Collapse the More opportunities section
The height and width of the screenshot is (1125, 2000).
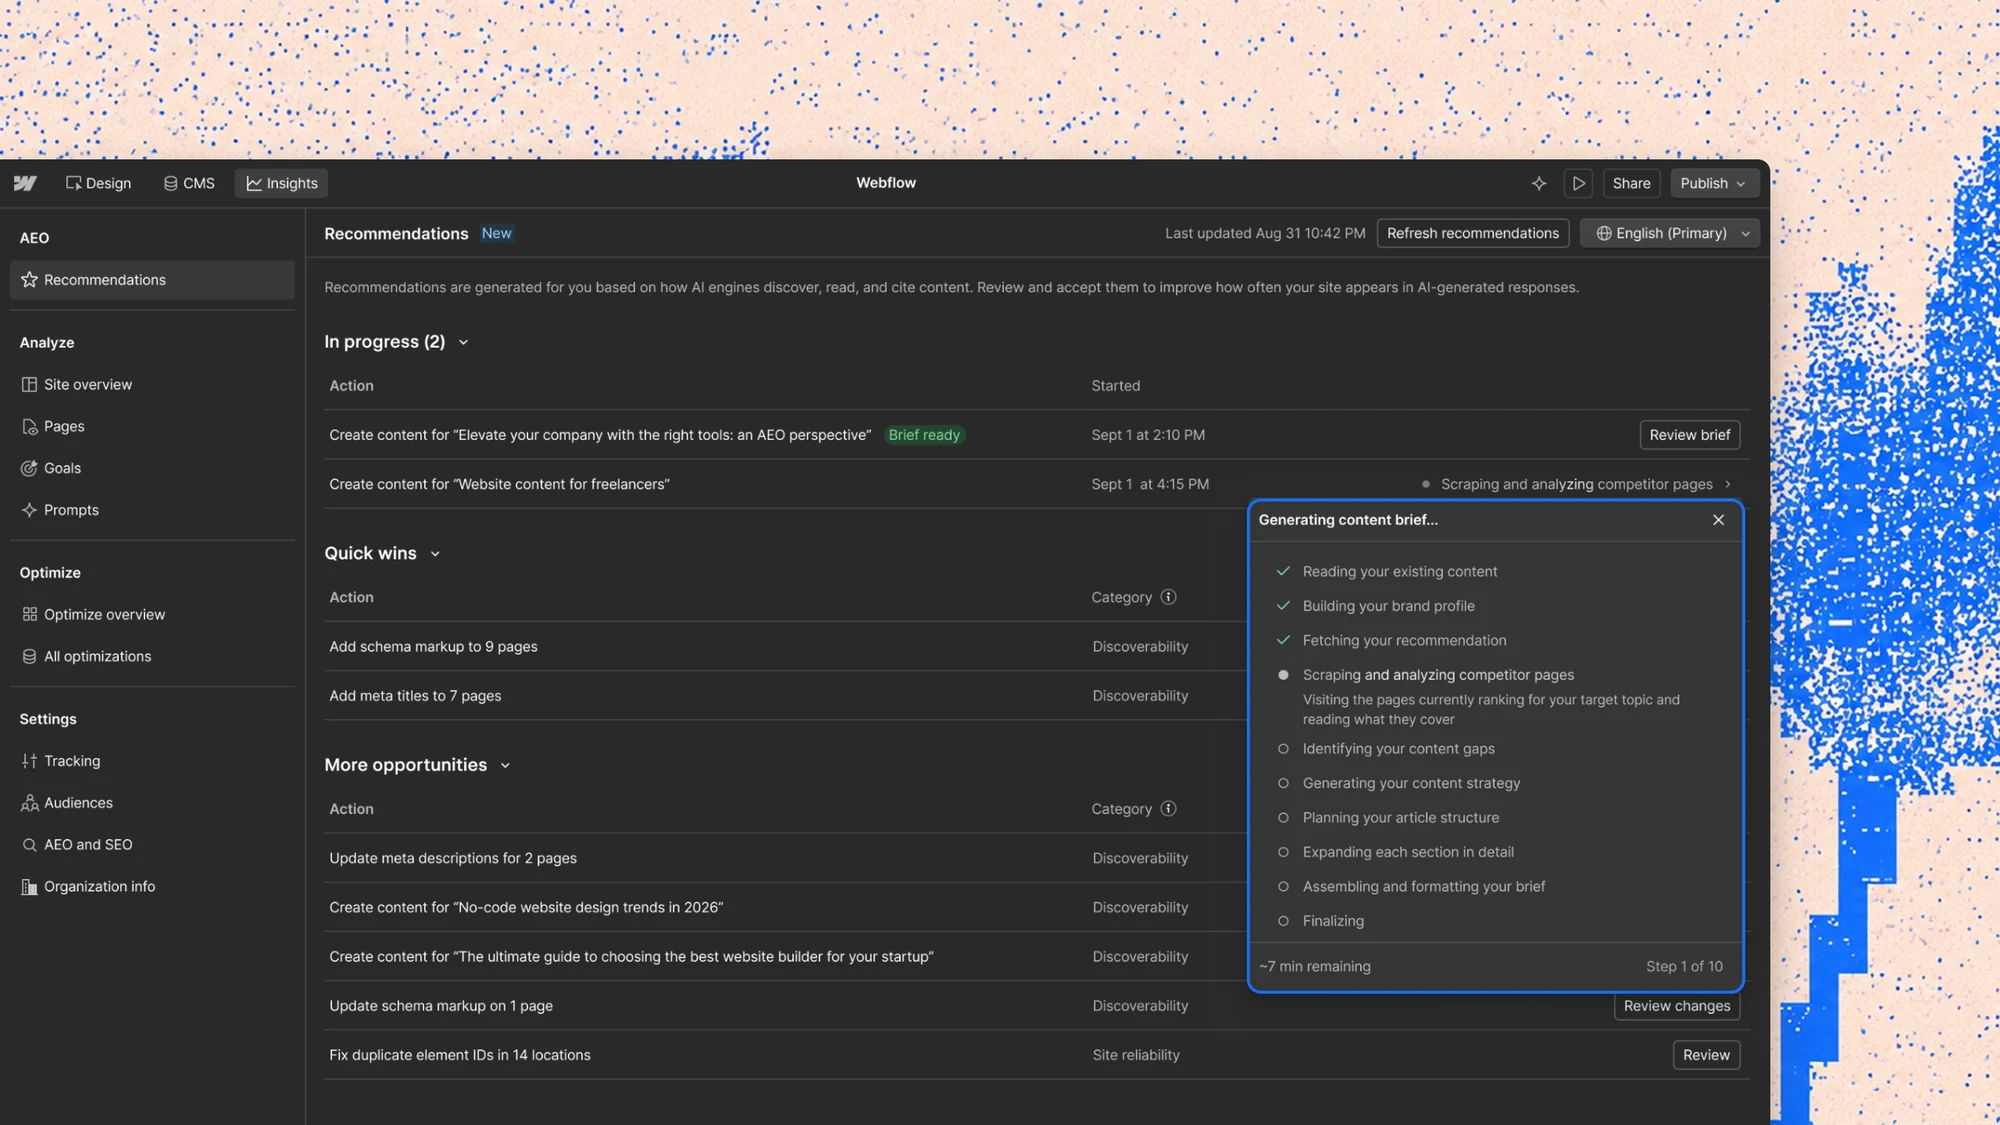pos(505,765)
